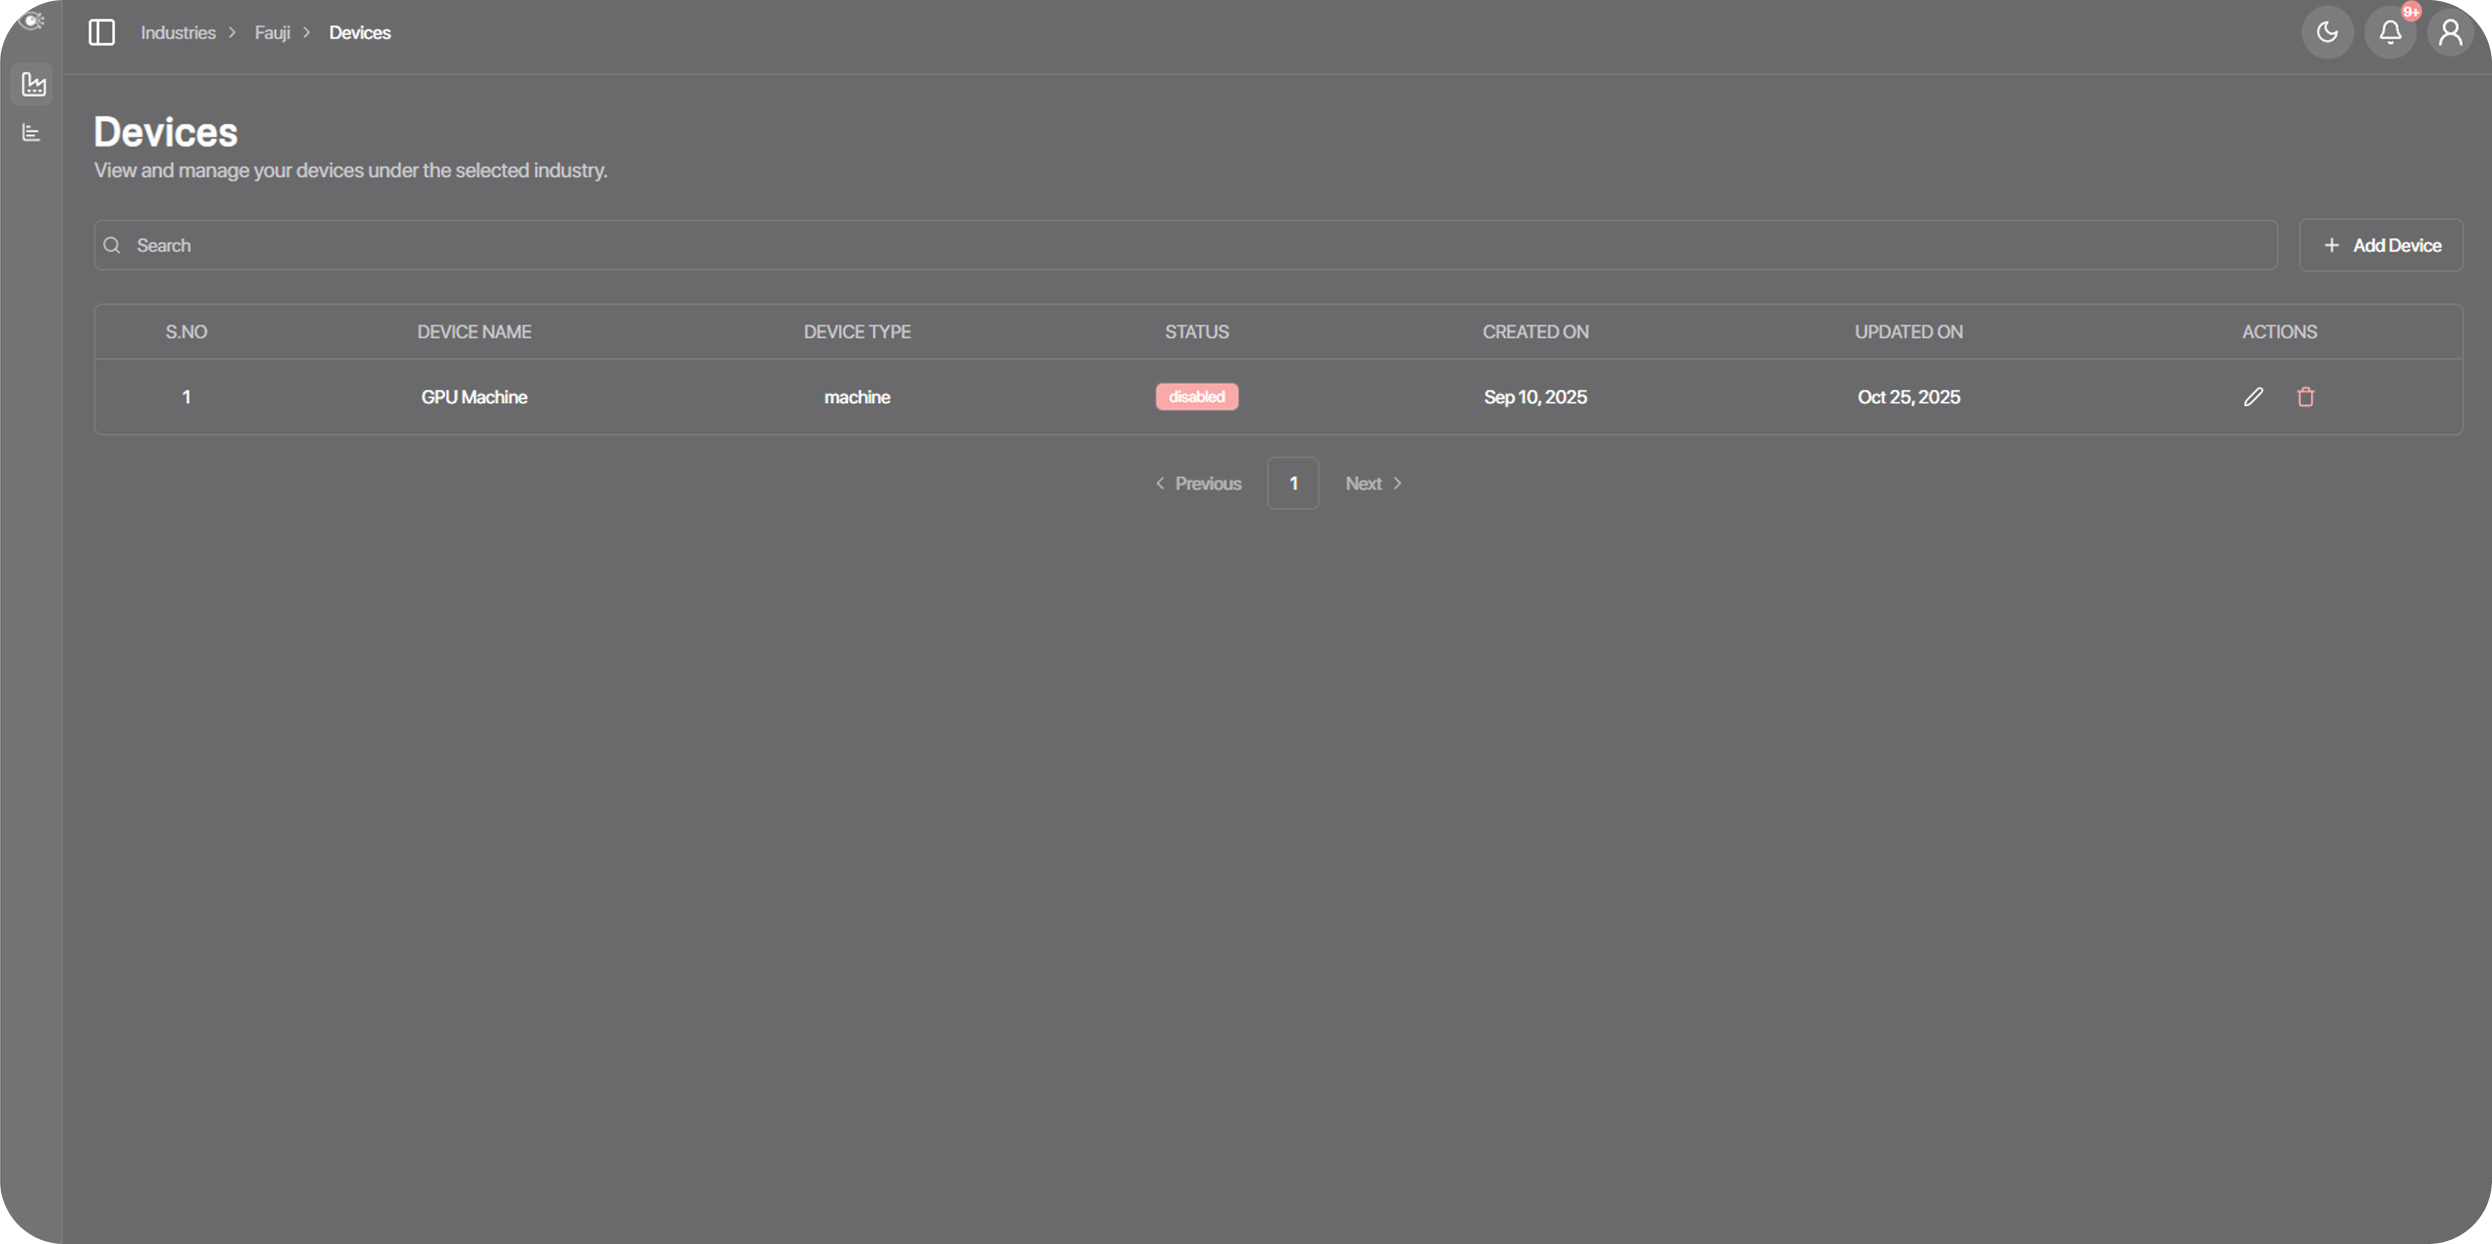Delete GPU Machine with trash icon

pyautogui.click(x=2306, y=397)
